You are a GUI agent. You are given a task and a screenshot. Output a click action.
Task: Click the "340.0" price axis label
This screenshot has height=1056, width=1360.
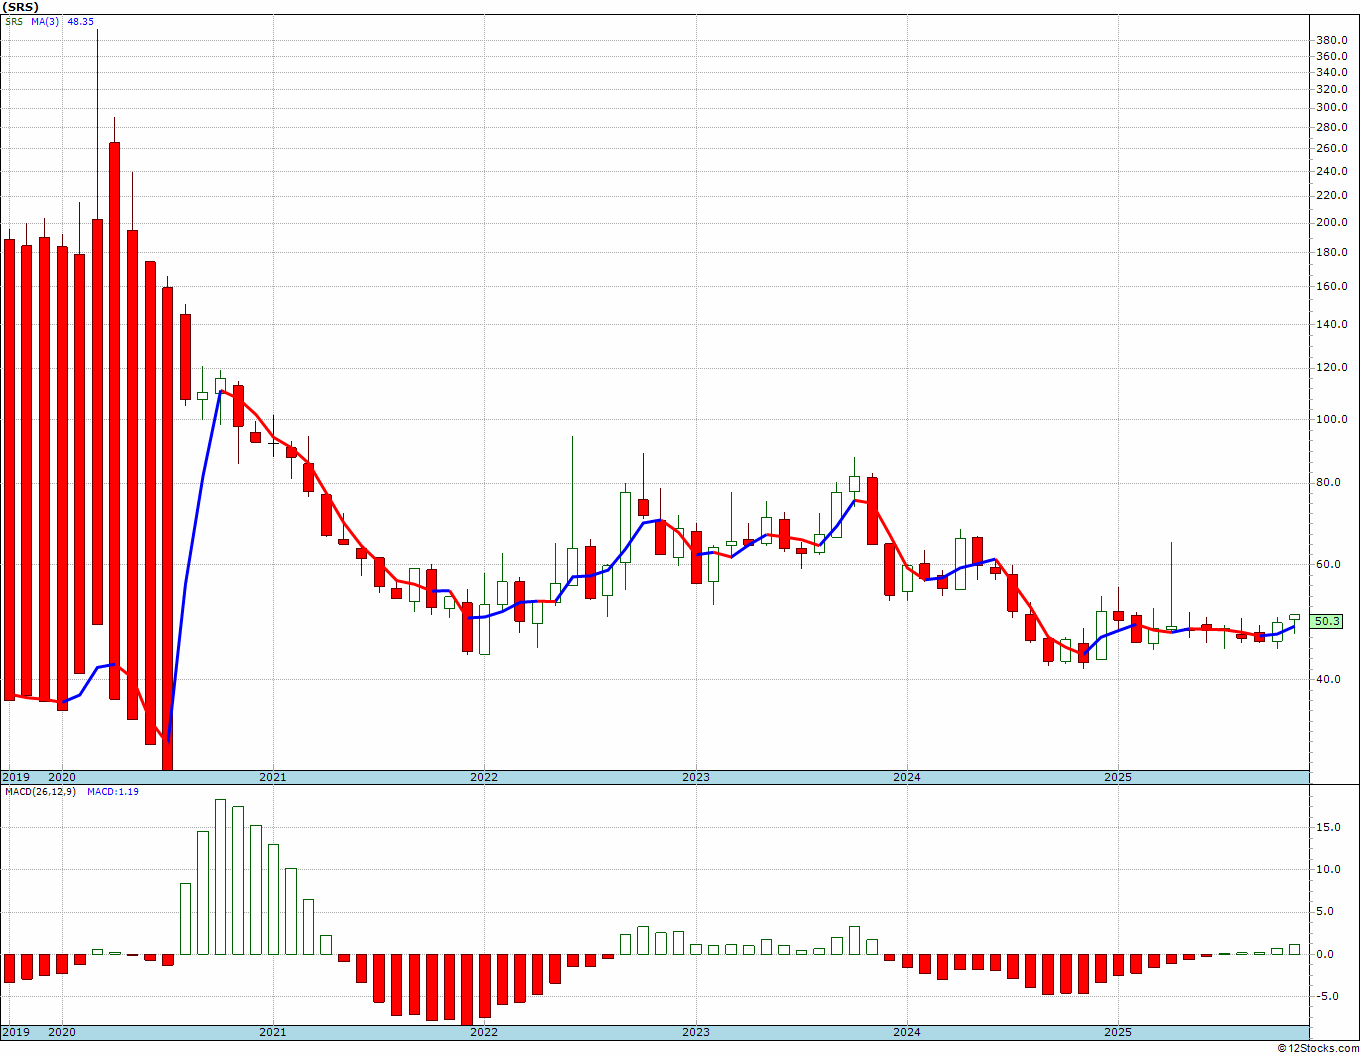(x=1331, y=72)
